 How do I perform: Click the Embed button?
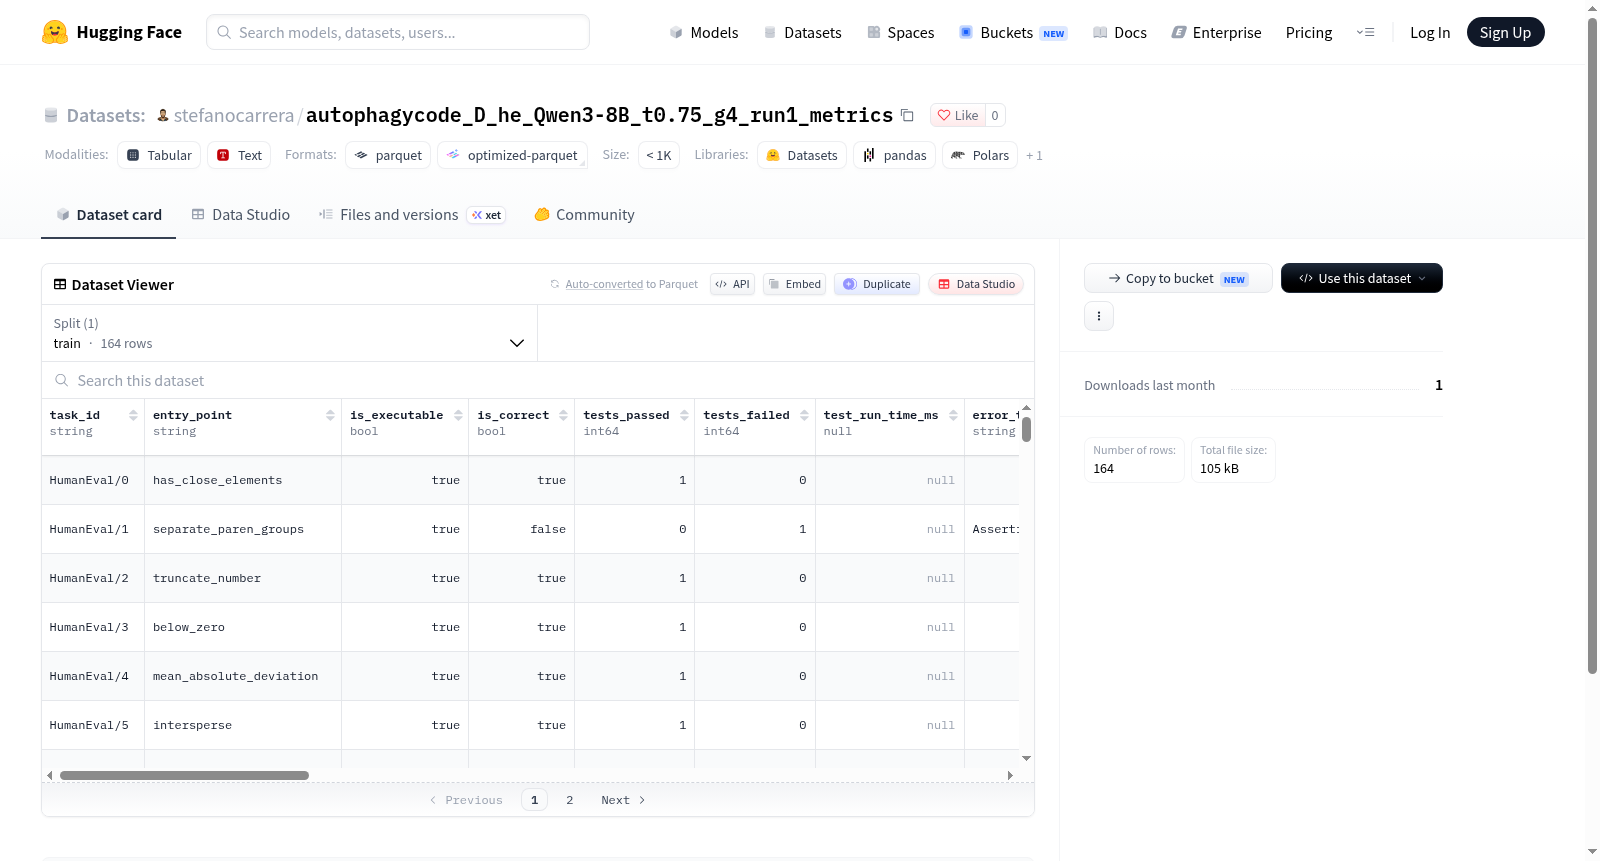point(795,284)
